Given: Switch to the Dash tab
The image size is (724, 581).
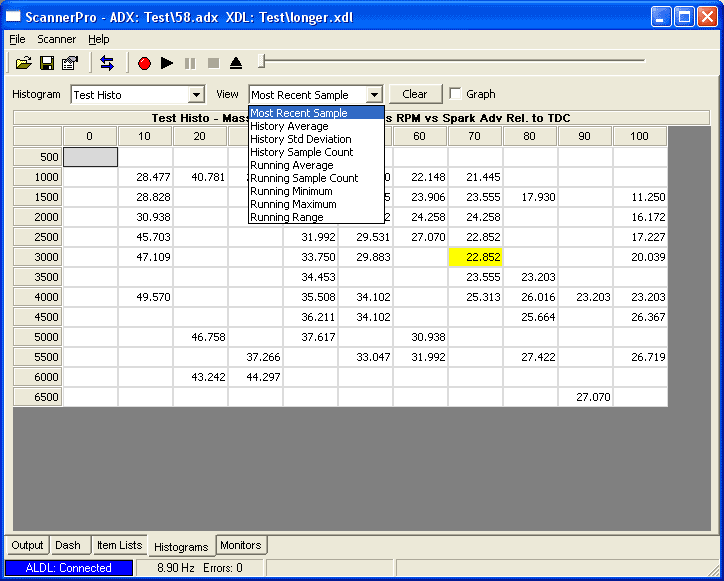Looking at the screenshot, I should click(x=68, y=545).
